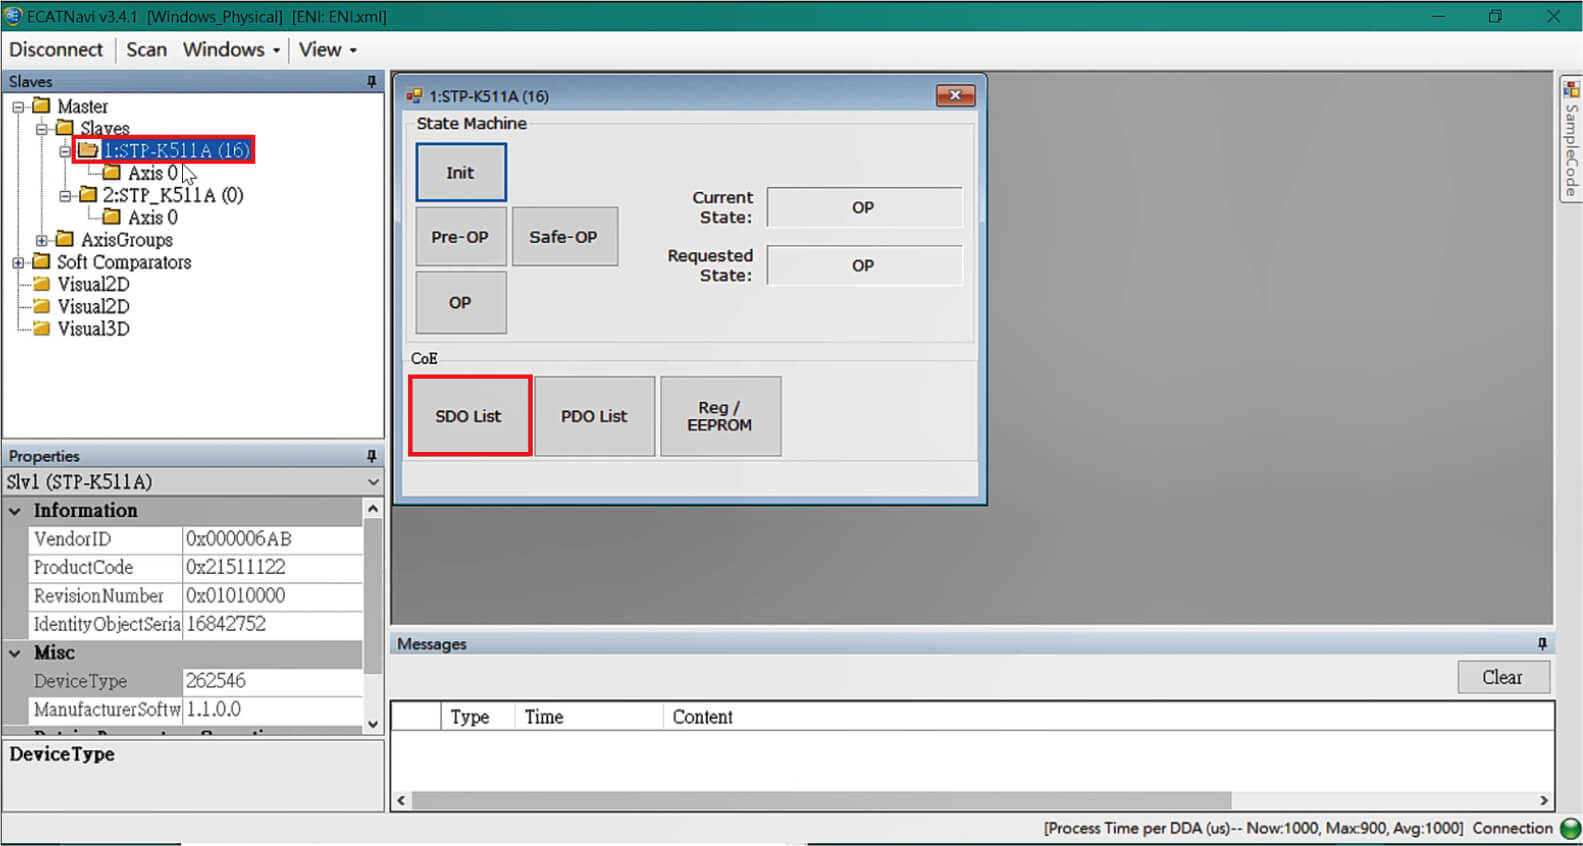Clear the Messages log
This screenshot has width=1583, height=846.
1502,677
